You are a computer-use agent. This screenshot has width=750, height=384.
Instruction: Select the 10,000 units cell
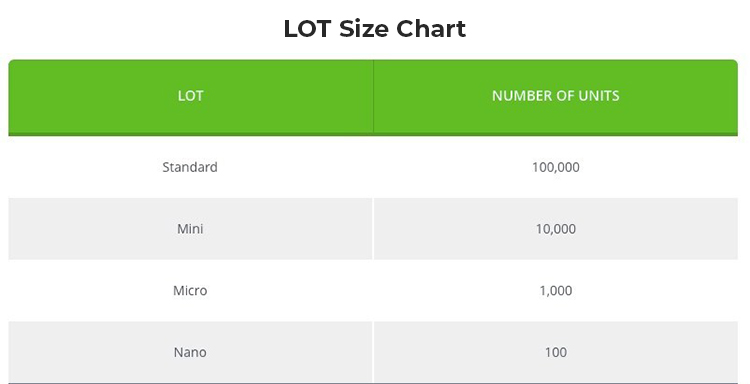555,229
